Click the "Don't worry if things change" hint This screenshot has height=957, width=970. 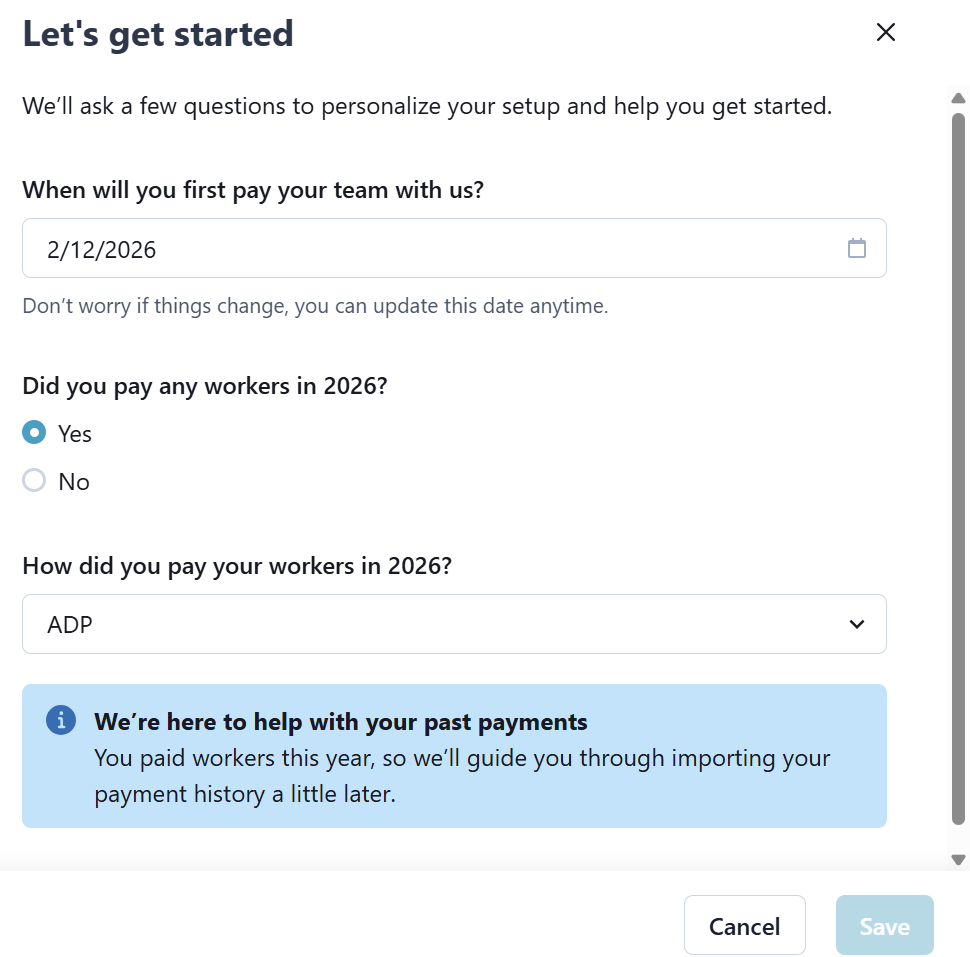pos(315,306)
